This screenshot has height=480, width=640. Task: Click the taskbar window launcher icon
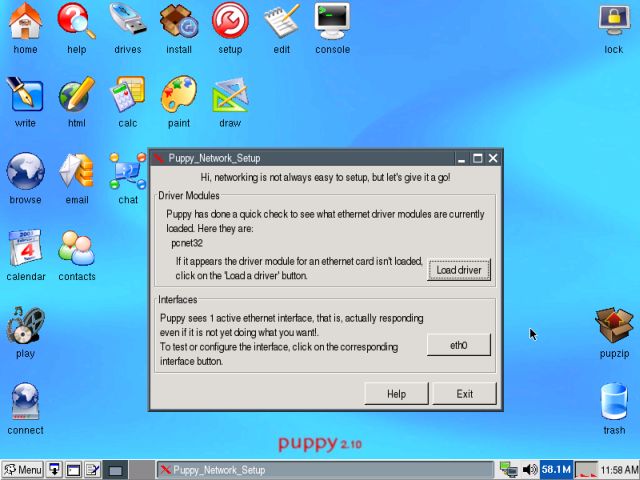(73, 470)
